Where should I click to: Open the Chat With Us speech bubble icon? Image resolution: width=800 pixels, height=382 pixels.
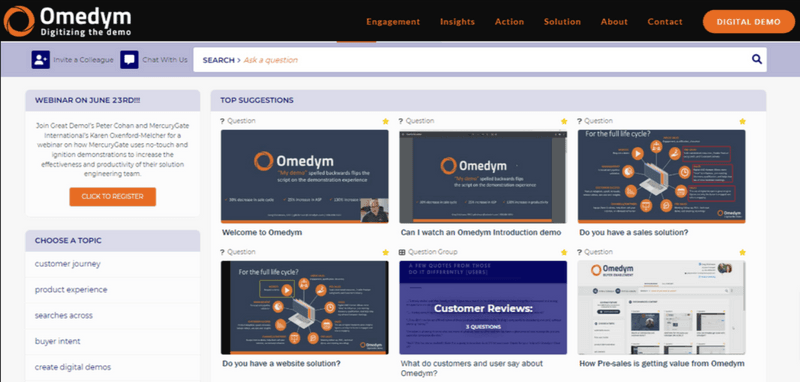130,60
